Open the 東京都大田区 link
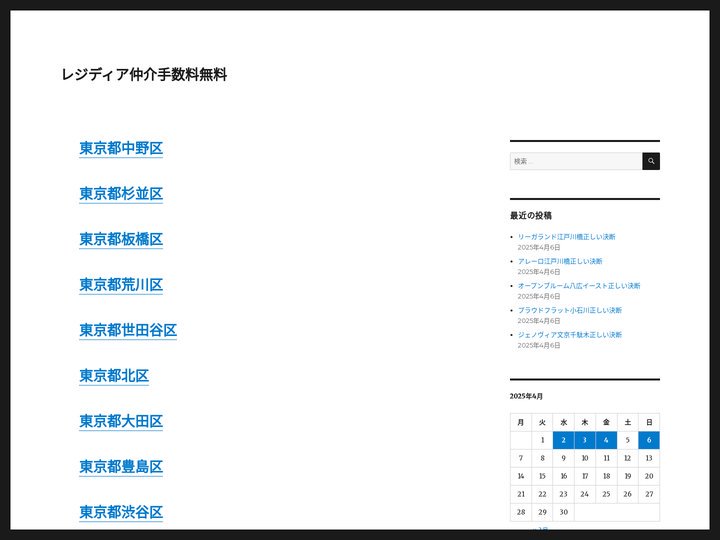Viewport: 720px width, 540px height. [x=121, y=421]
